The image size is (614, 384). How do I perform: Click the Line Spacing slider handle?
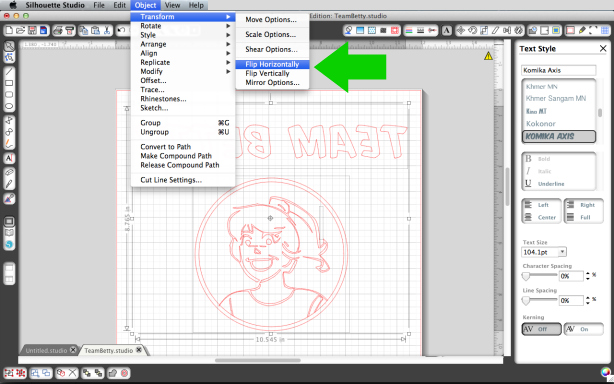pyautogui.click(x=526, y=301)
